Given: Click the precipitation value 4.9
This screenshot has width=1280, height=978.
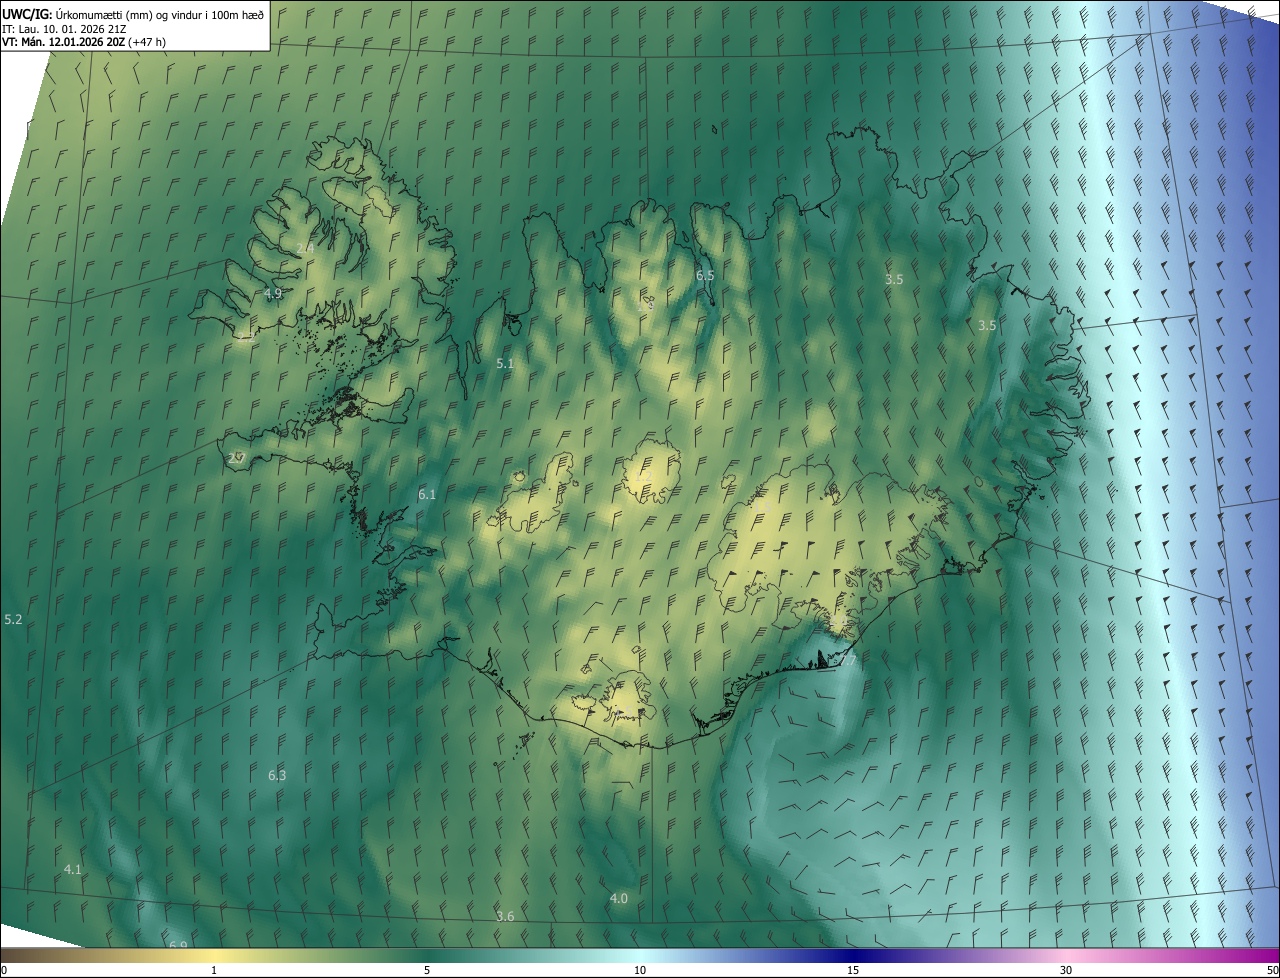Looking at the screenshot, I should [274, 293].
